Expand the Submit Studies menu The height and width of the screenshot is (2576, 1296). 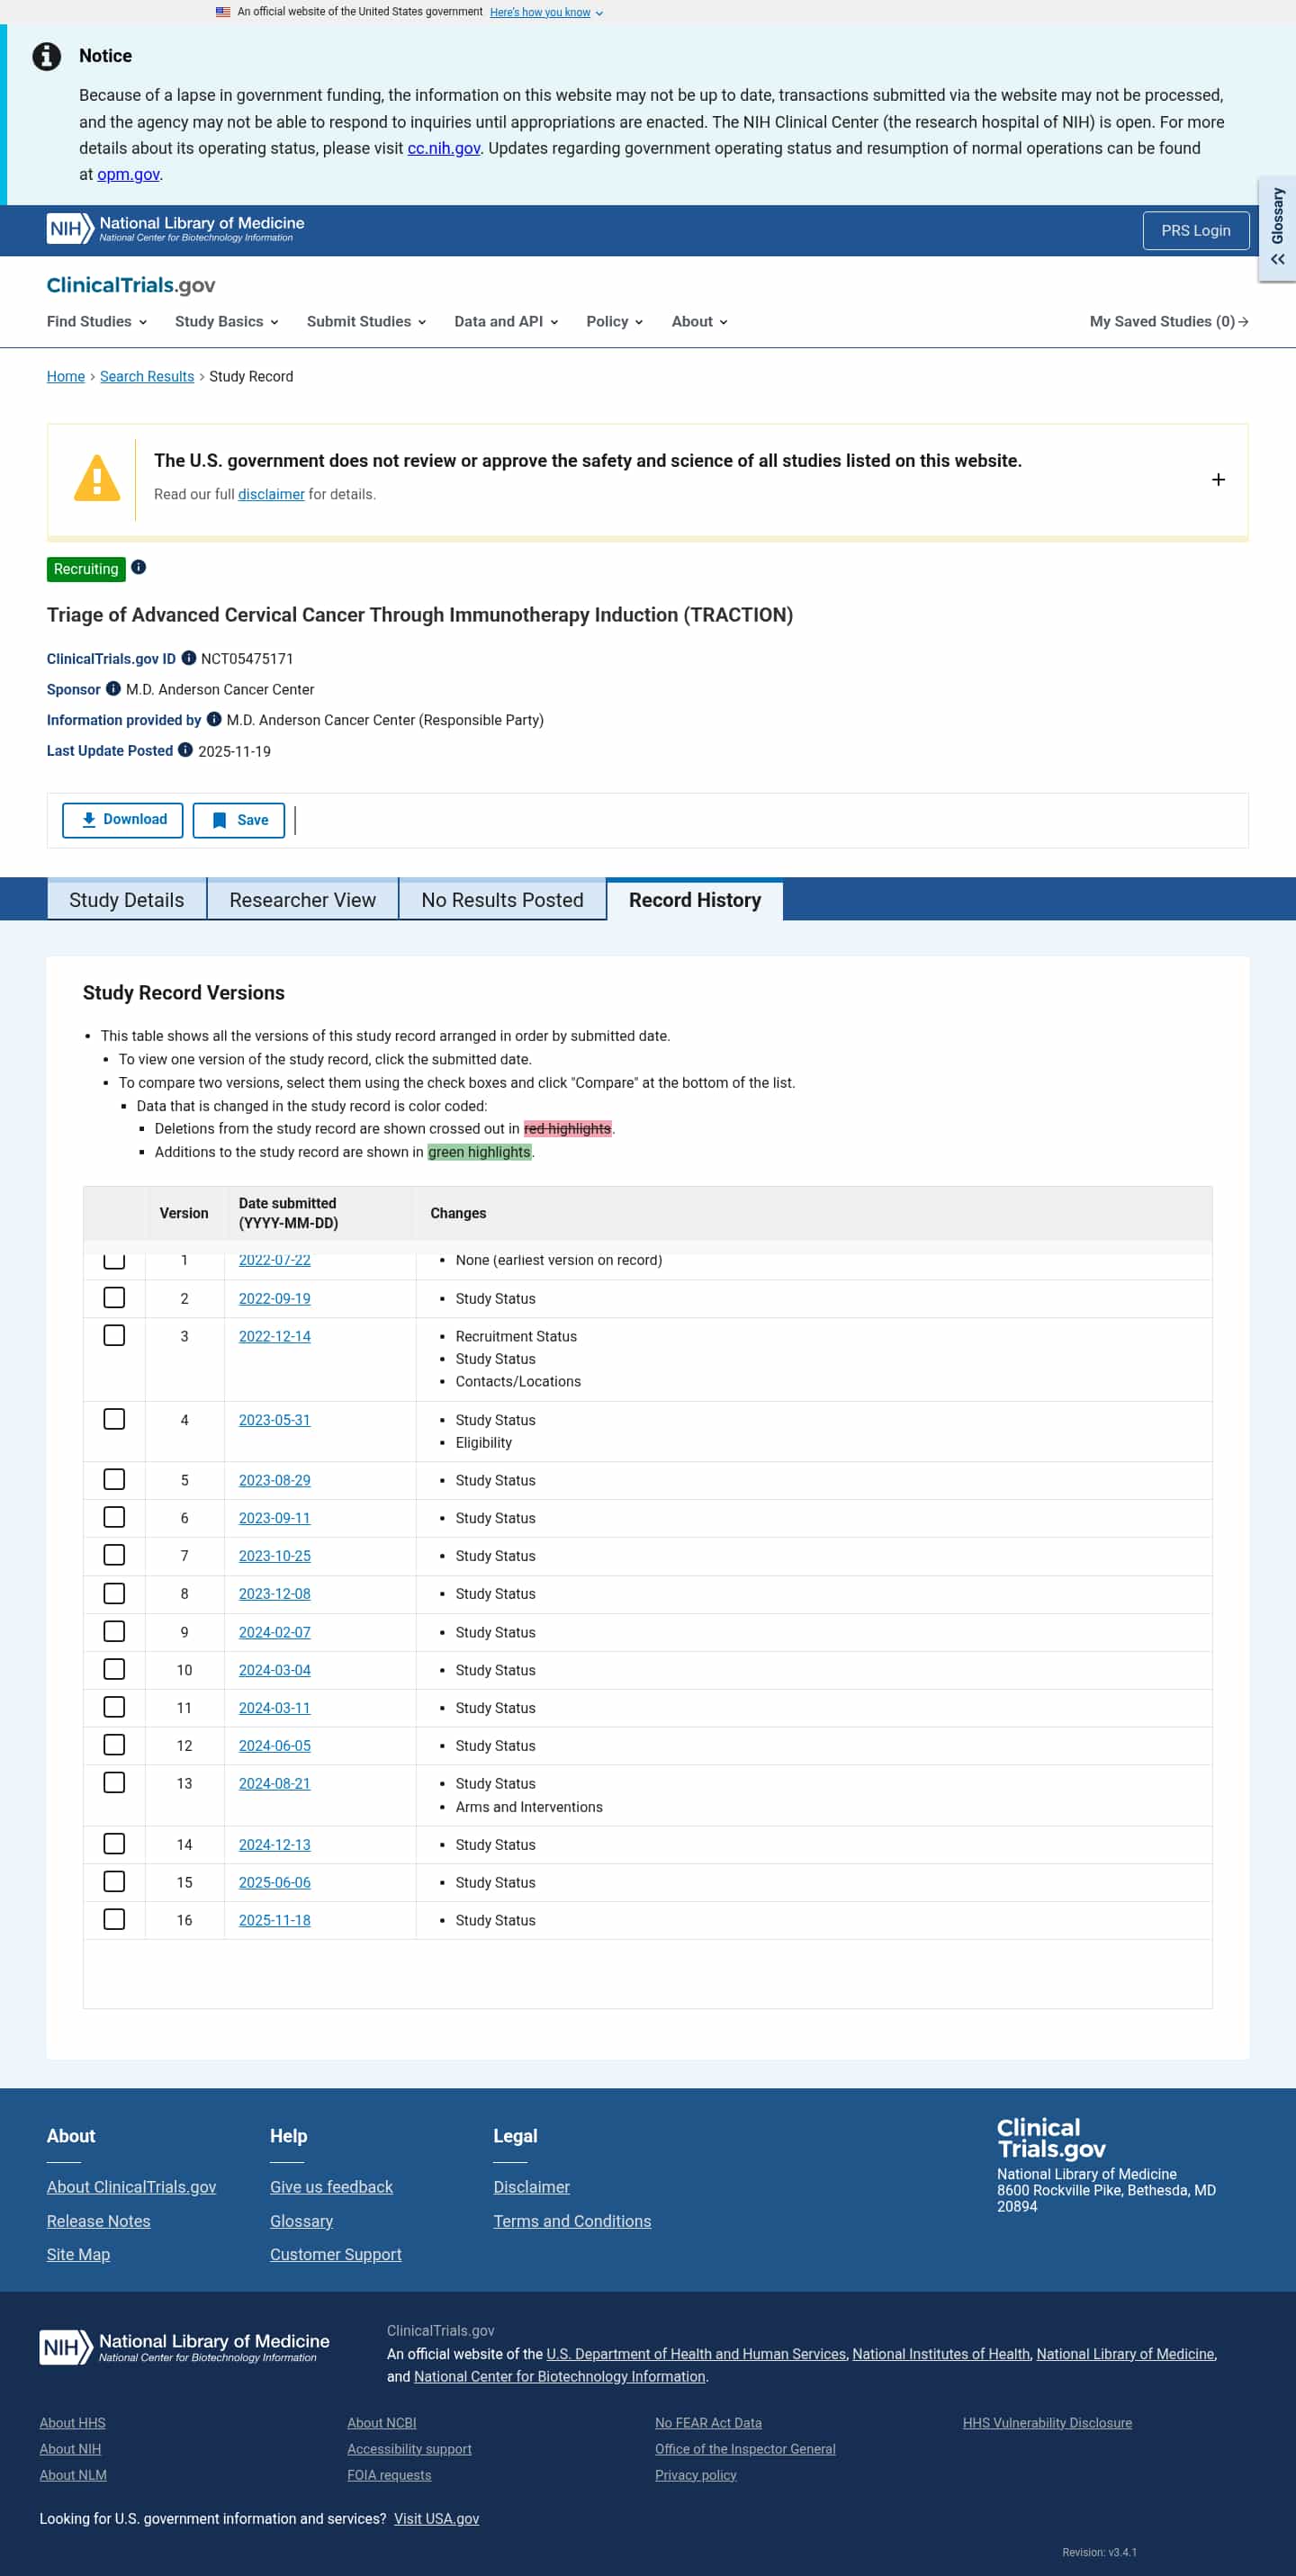tap(367, 321)
